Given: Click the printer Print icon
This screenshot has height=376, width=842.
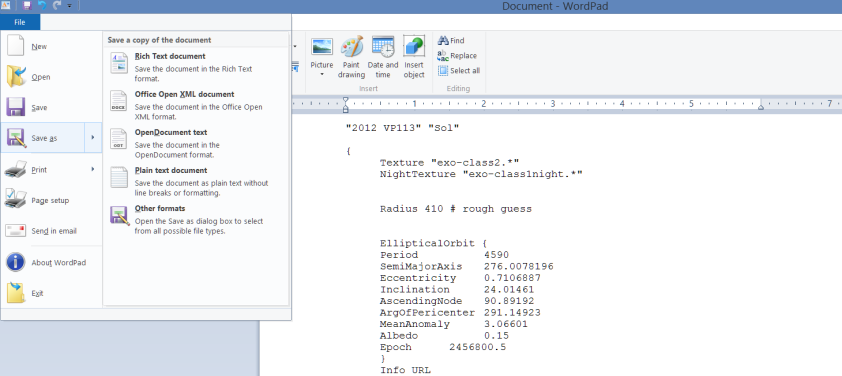Looking at the screenshot, I should point(16,169).
